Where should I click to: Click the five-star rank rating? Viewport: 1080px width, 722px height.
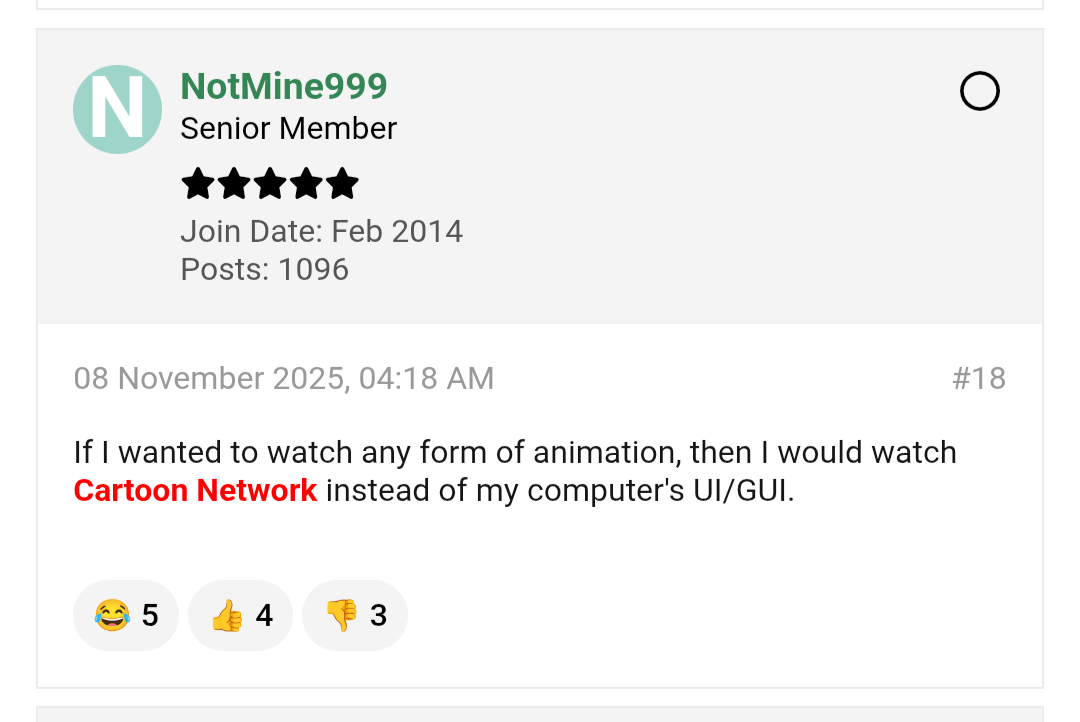pos(269,184)
